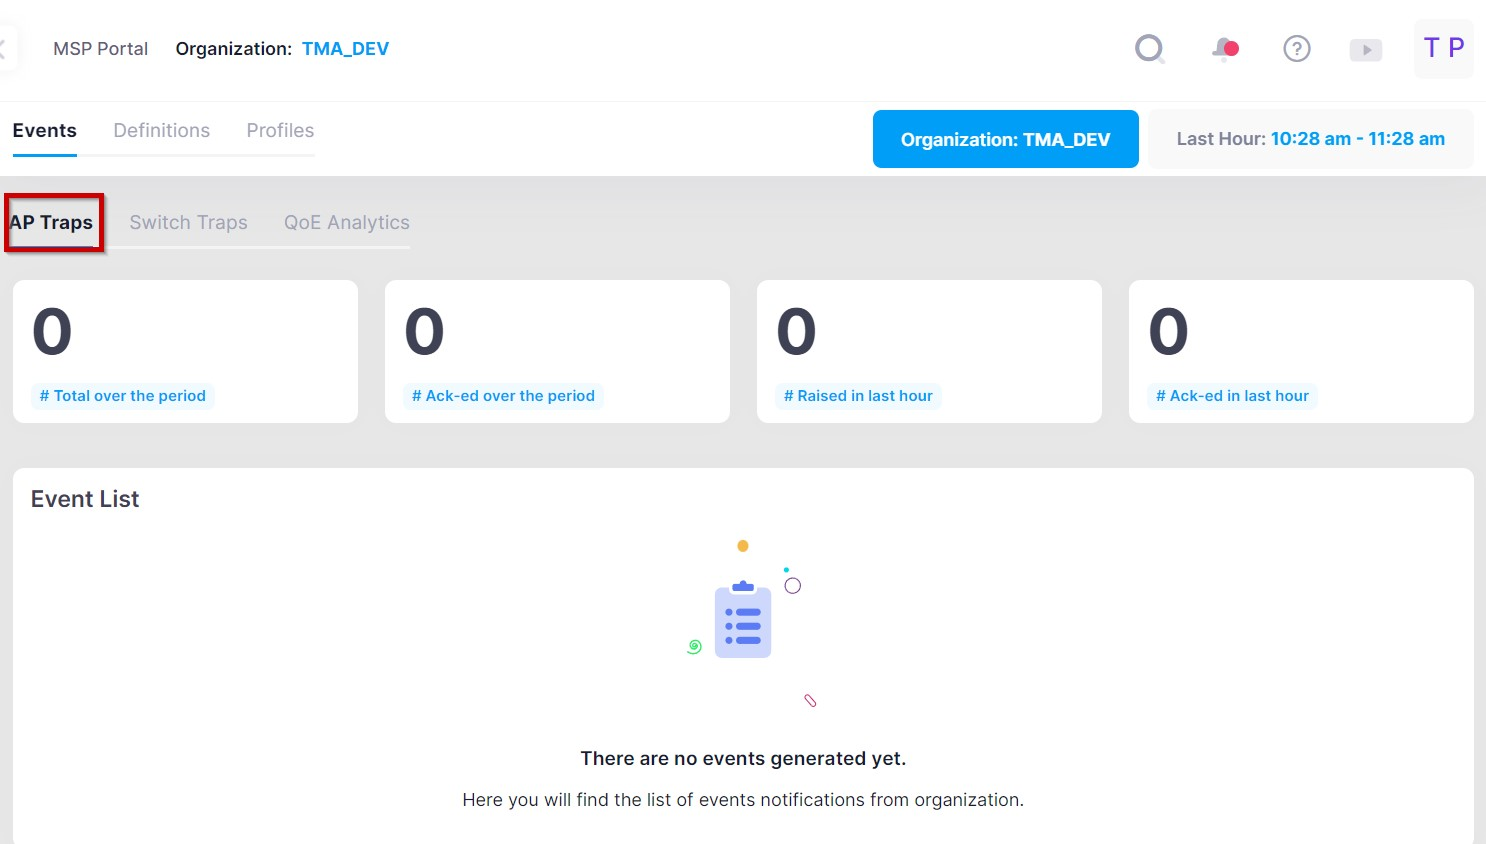The height and width of the screenshot is (844, 1486).
Task: Collapse sidebar using left chevron icon
Action: 4,49
